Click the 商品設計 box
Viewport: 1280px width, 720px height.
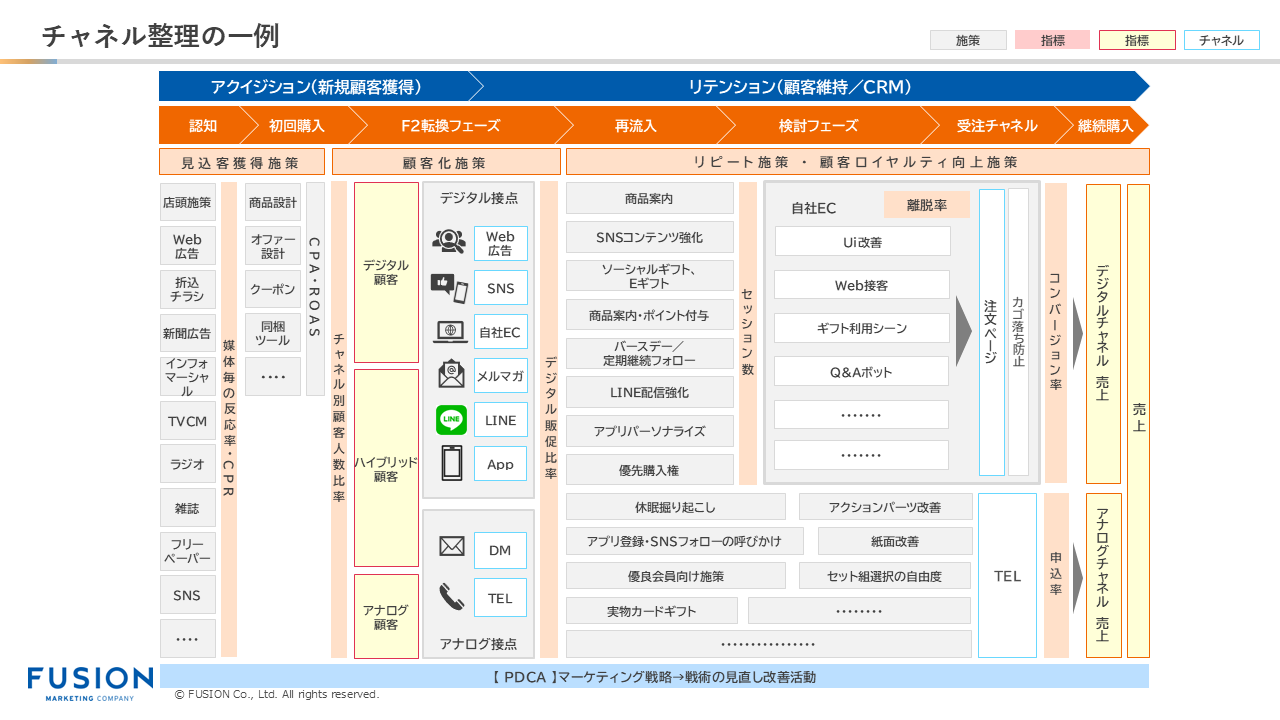273,202
